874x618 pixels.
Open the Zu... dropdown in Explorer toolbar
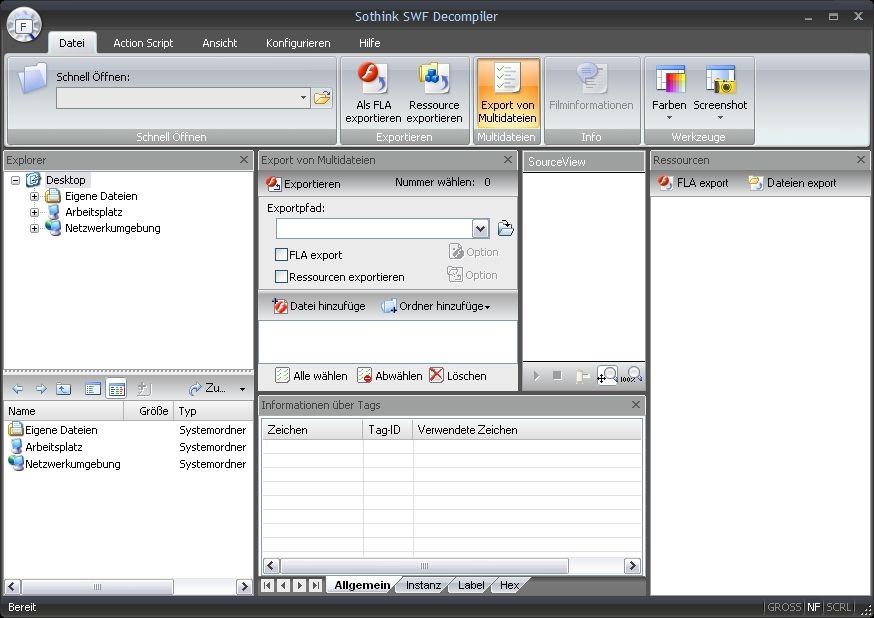coord(242,389)
